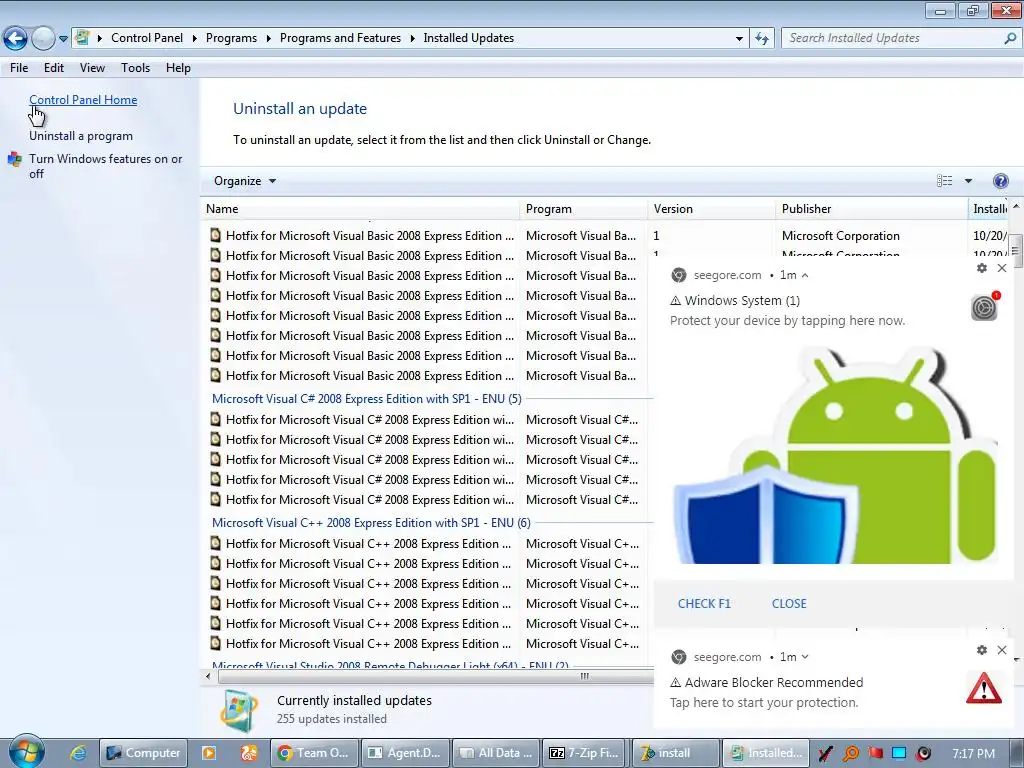This screenshot has width=1024, height=768.
Task: Click Programs in the breadcrumb path
Action: (231, 38)
